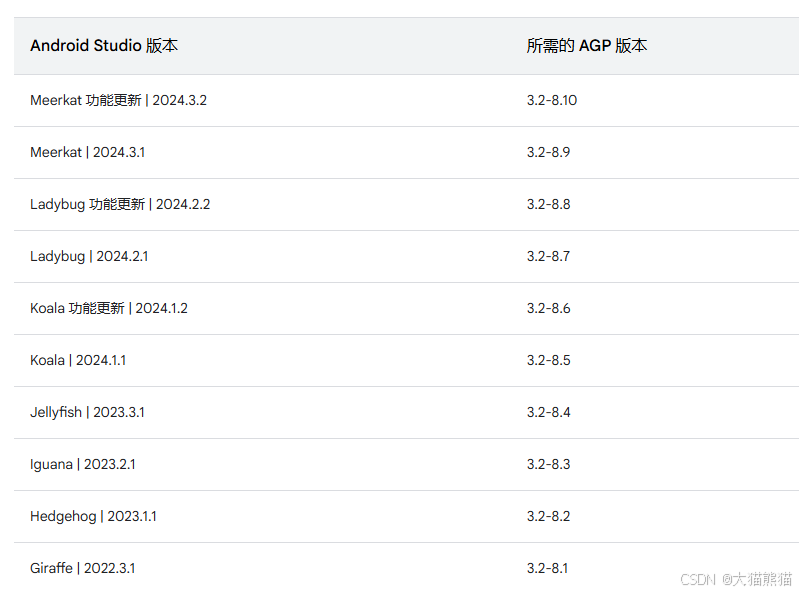The height and width of the screenshot is (593, 799).
Task: Click 'Meerkat 功能更新 | 2024.3.2' row label
Action: coord(118,100)
